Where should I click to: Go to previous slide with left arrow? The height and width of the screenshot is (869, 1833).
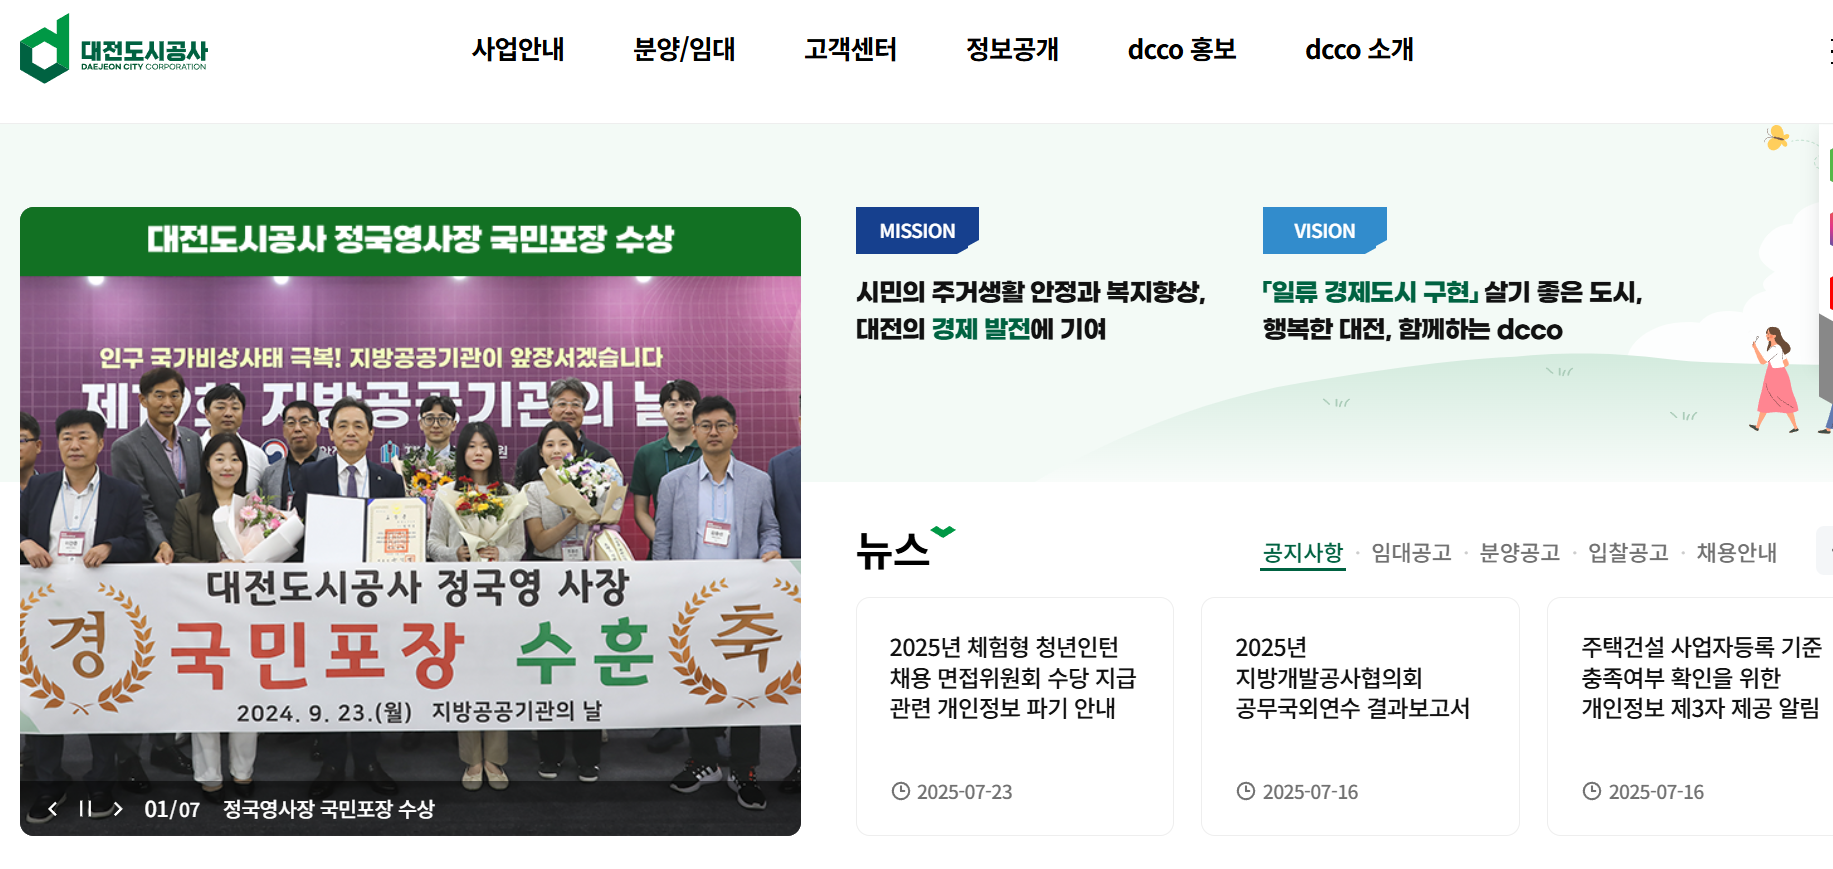(52, 809)
